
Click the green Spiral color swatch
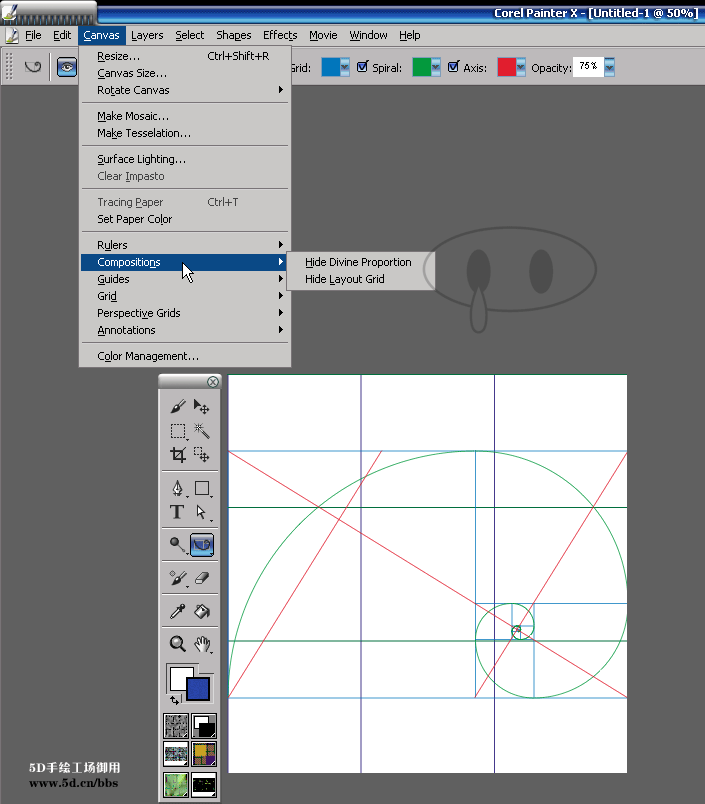421,67
